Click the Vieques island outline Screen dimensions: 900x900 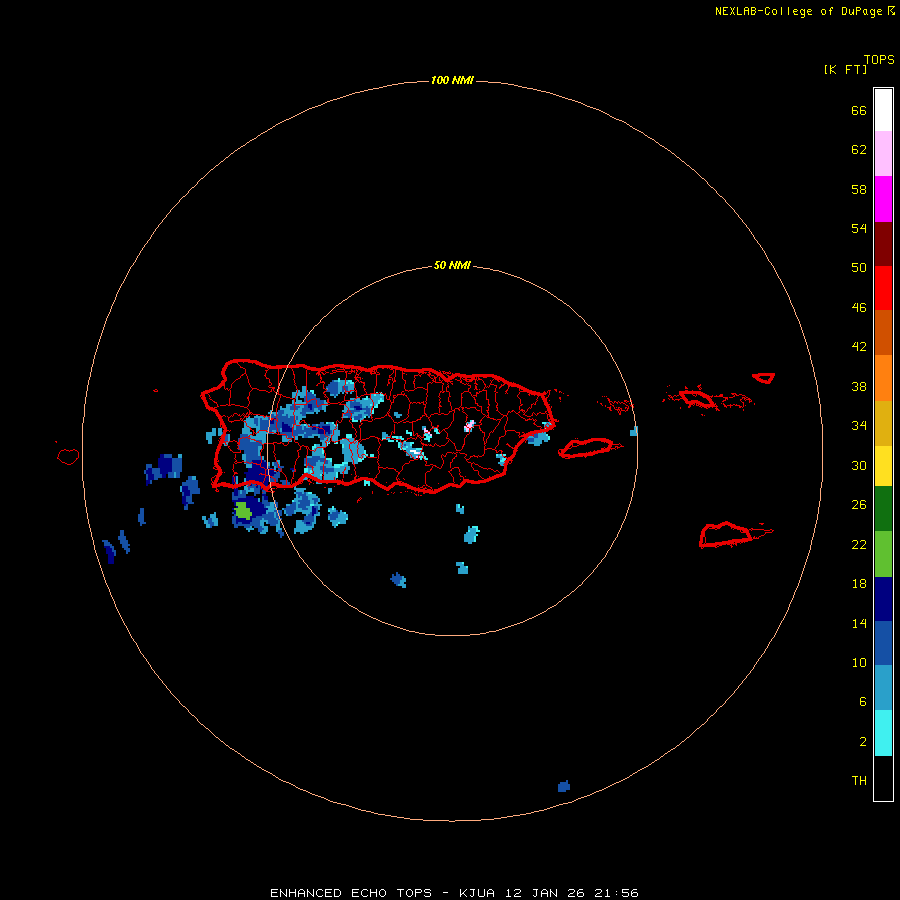(586, 448)
